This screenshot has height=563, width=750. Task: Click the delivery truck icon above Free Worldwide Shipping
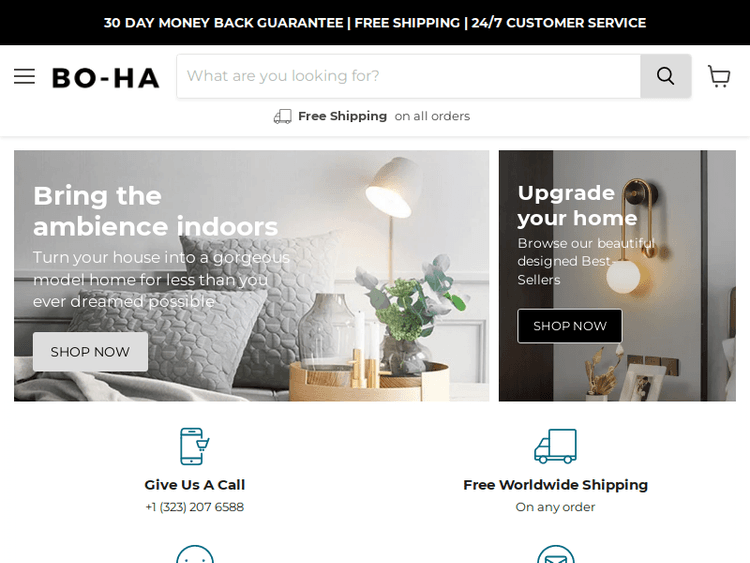[555, 446]
